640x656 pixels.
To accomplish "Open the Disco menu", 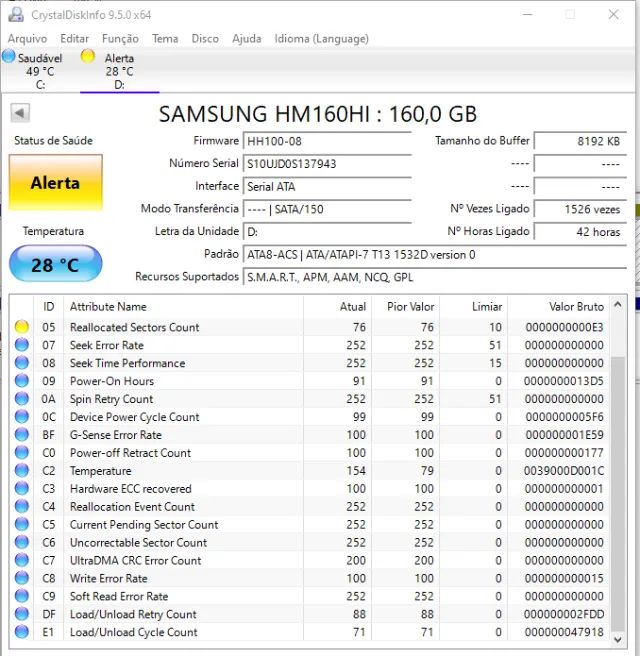I will 205,38.
